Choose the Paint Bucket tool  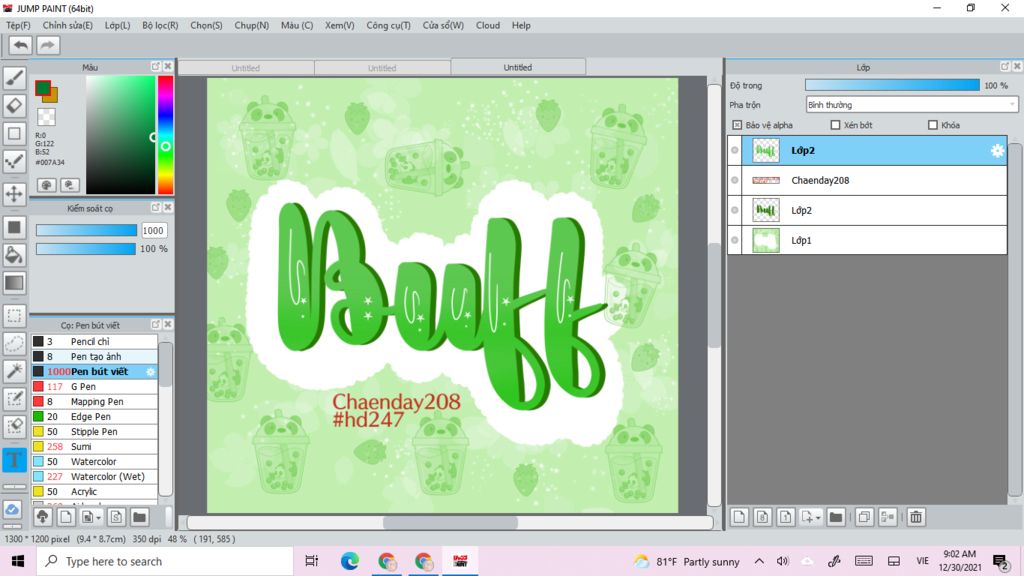14,255
